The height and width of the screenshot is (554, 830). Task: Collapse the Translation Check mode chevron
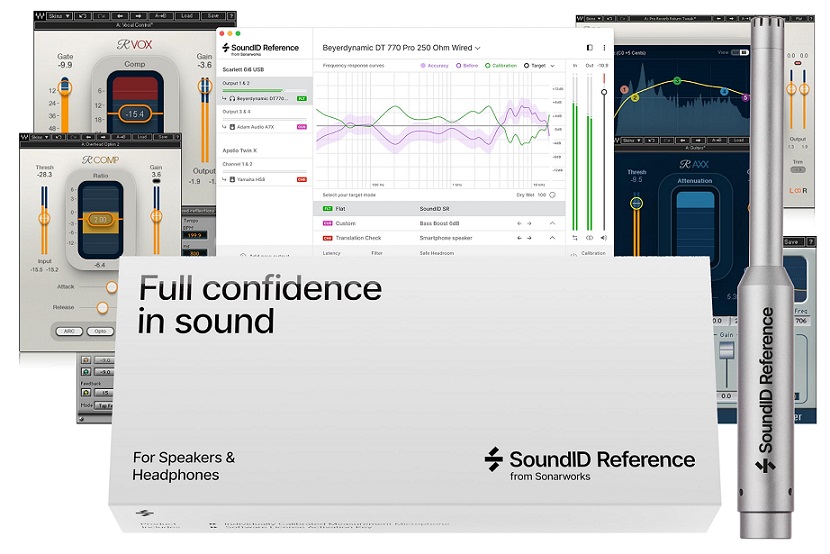[x=552, y=238]
